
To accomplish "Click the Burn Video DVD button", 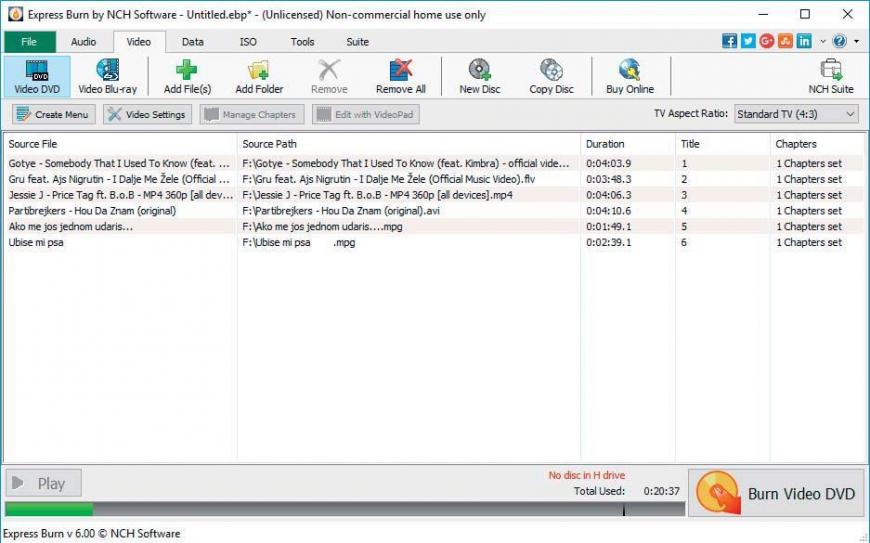I will 776,493.
